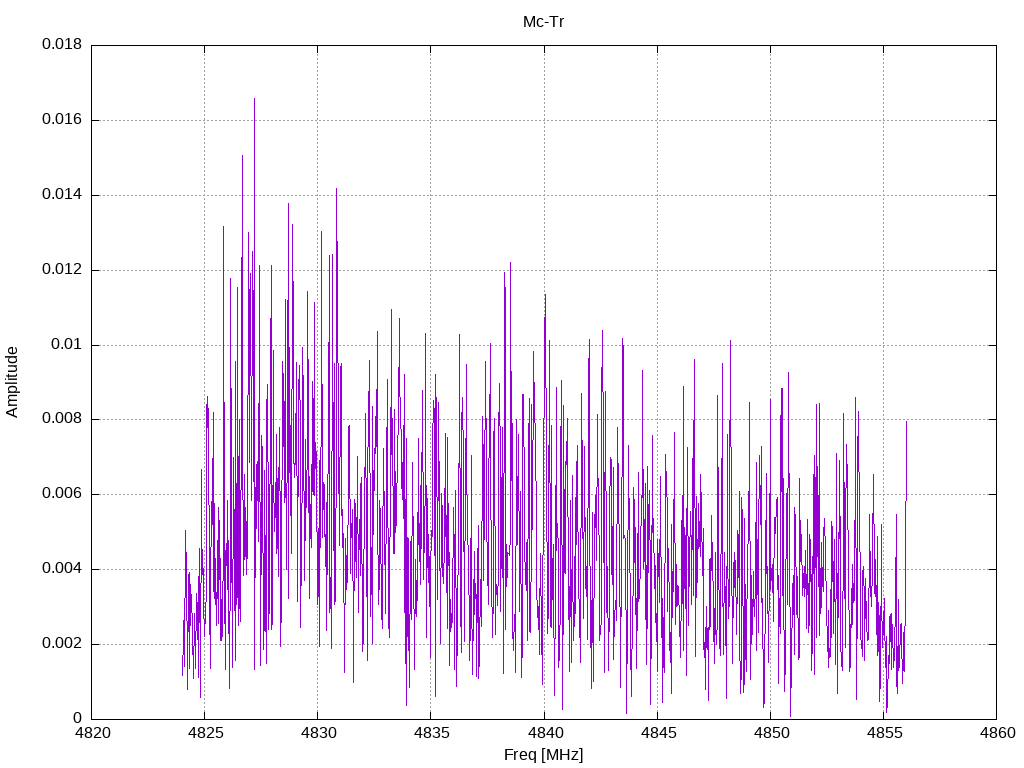The height and width of the screenshot is (768, 1024).
Task: Click y-axis tick value 0.006
Action: click(62, 494)
